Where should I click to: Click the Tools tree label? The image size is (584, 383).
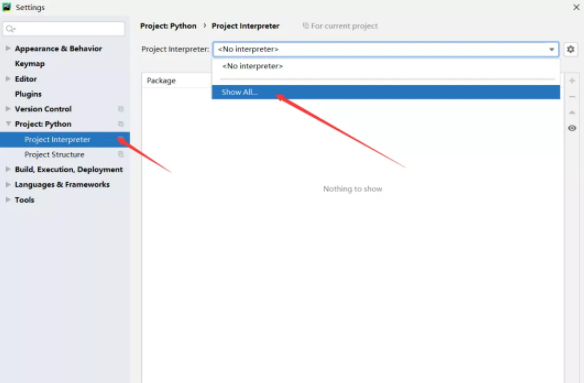pos(25,200)
